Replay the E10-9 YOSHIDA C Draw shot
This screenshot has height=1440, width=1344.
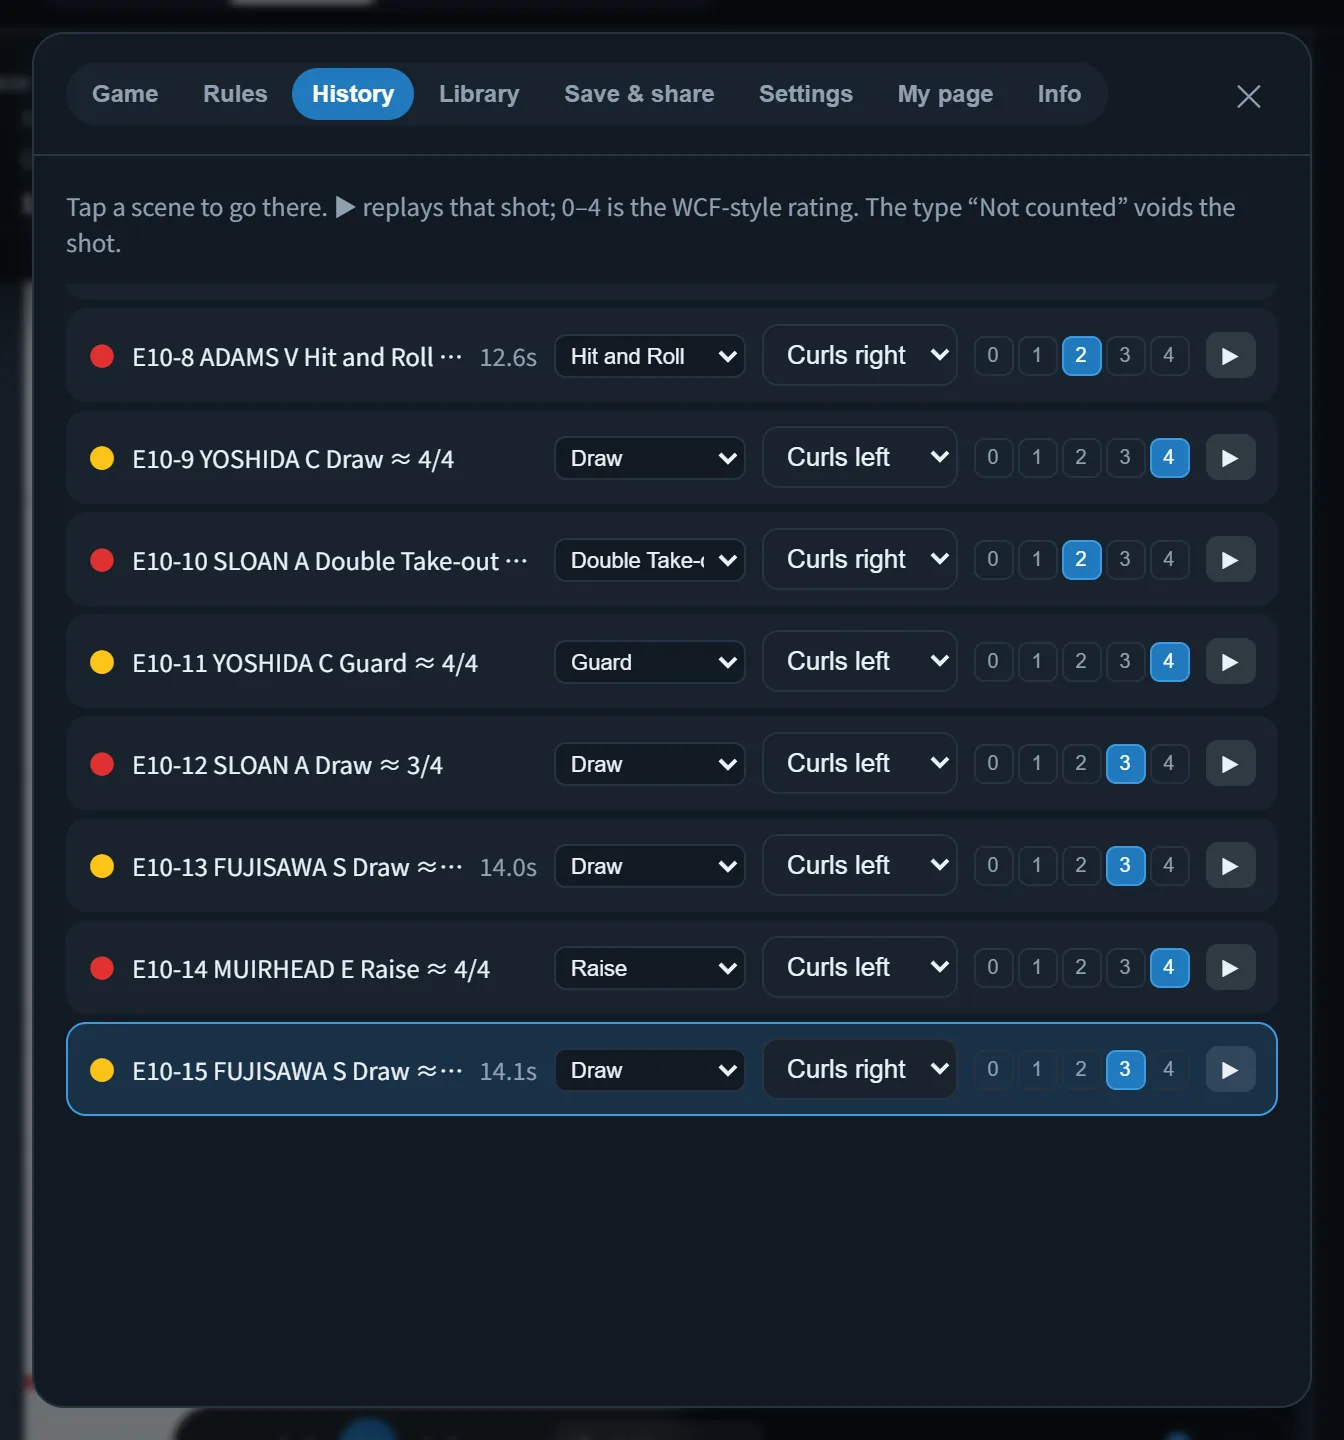pyautogui.click(x=1230, y=458)
